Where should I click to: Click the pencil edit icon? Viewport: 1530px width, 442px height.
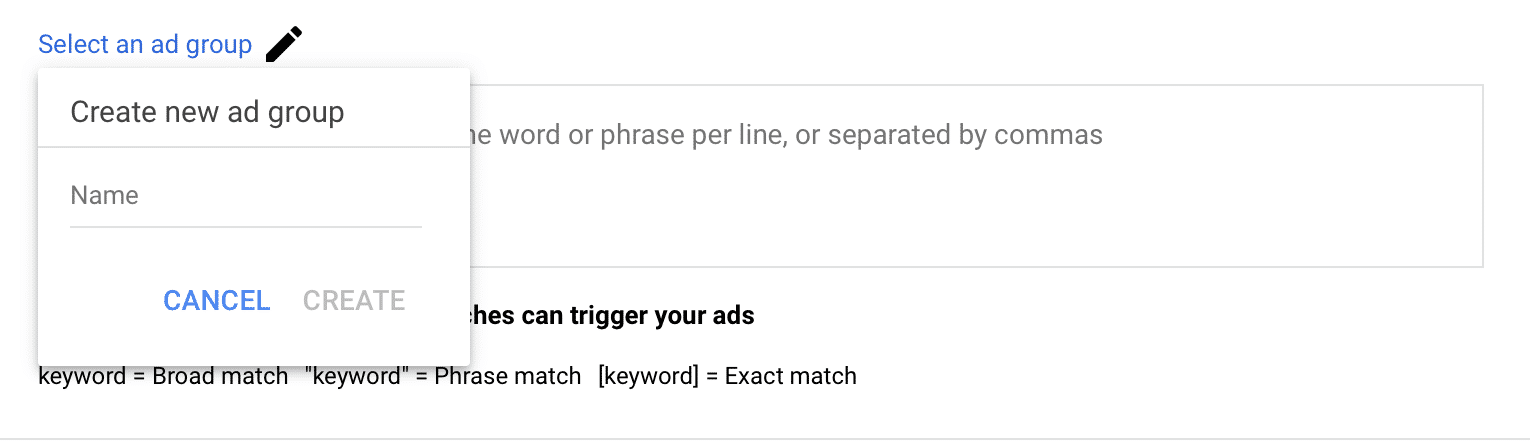pos(284,44)
